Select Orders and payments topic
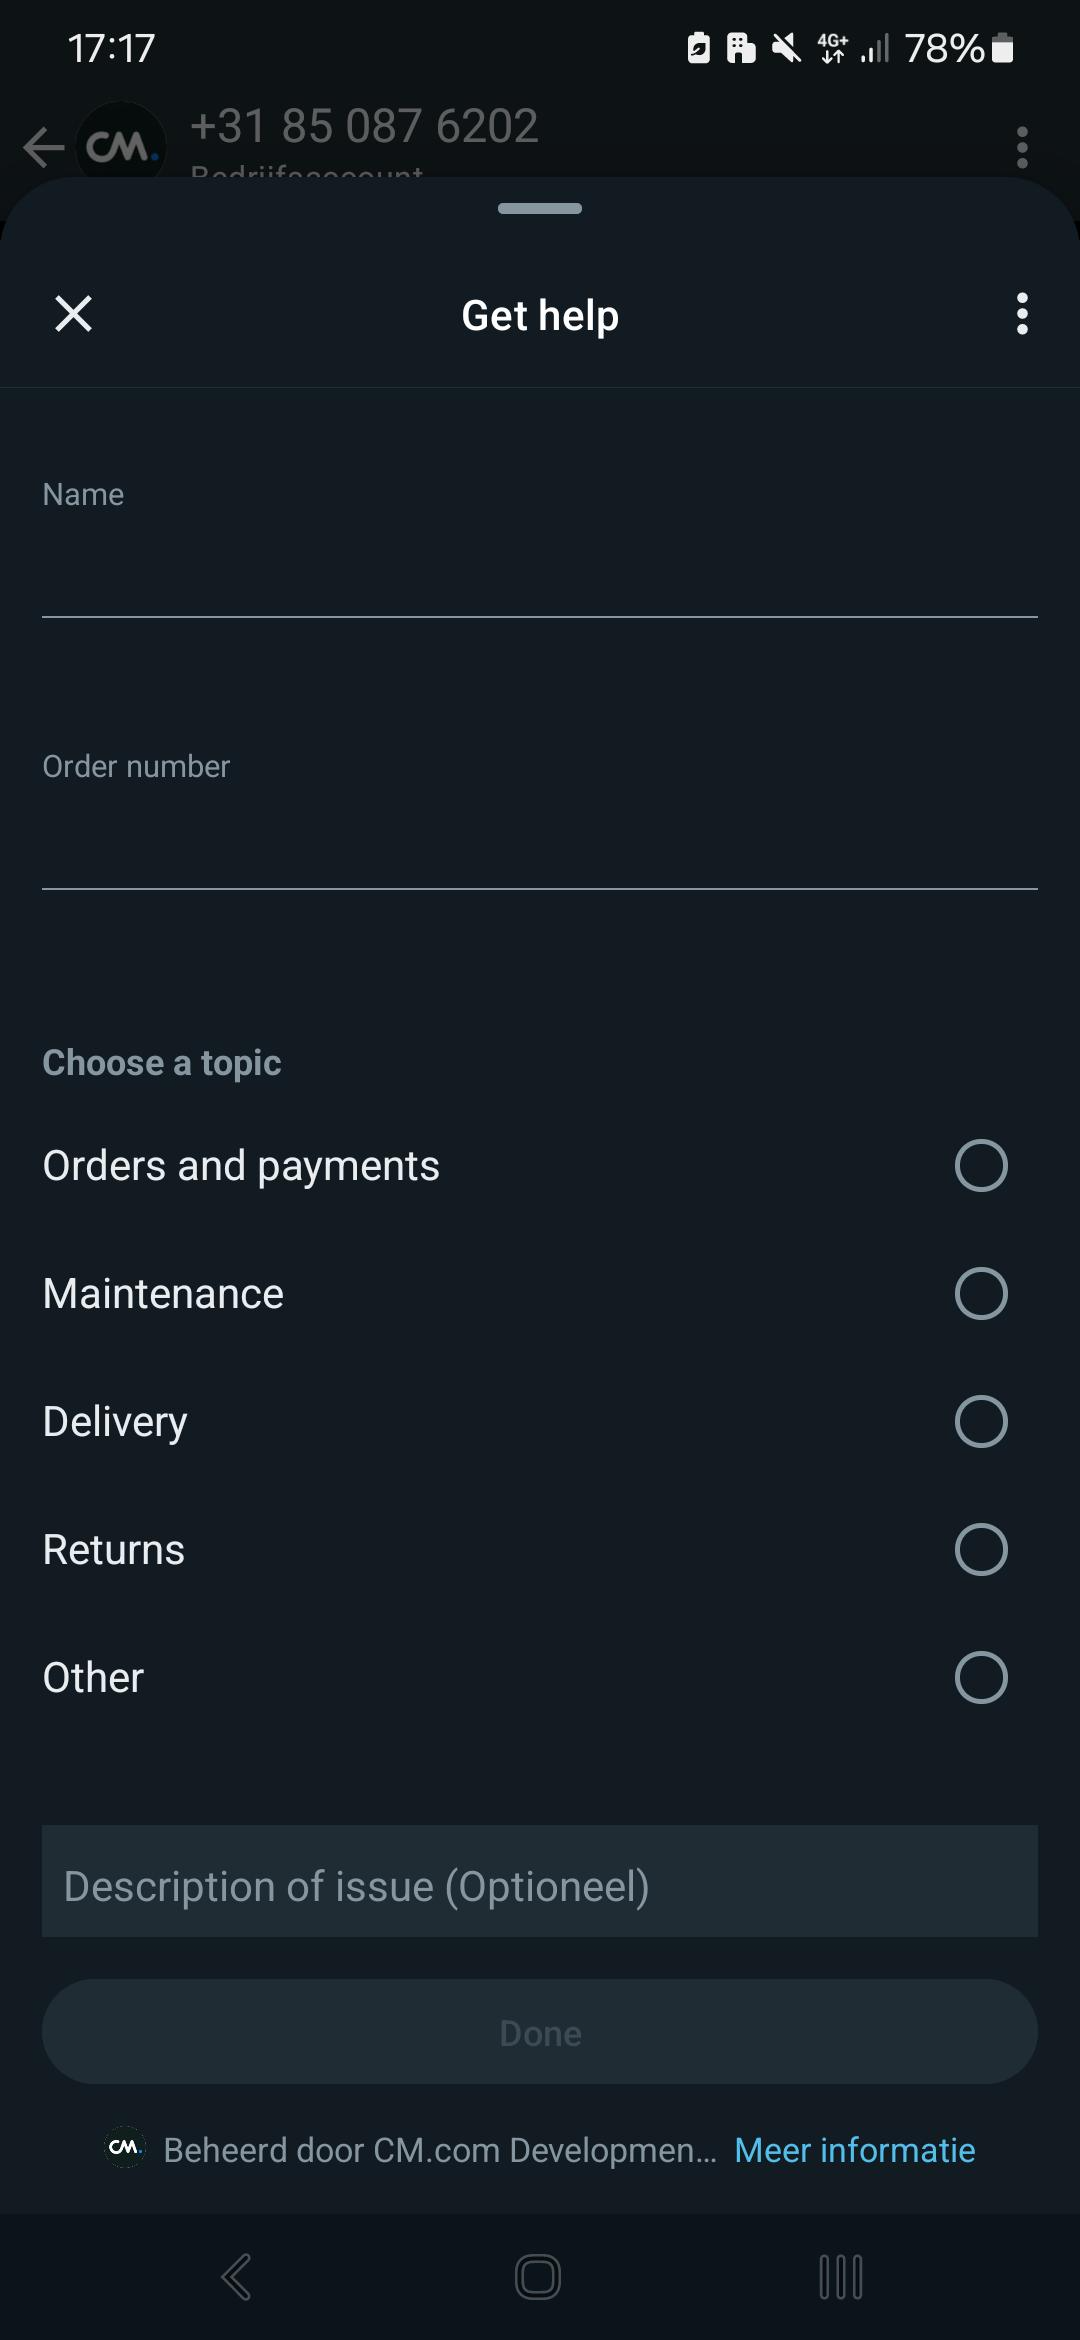The width and height of the screenshot is (1080, 2340). pyautogui.click(x=980, y=1166)
